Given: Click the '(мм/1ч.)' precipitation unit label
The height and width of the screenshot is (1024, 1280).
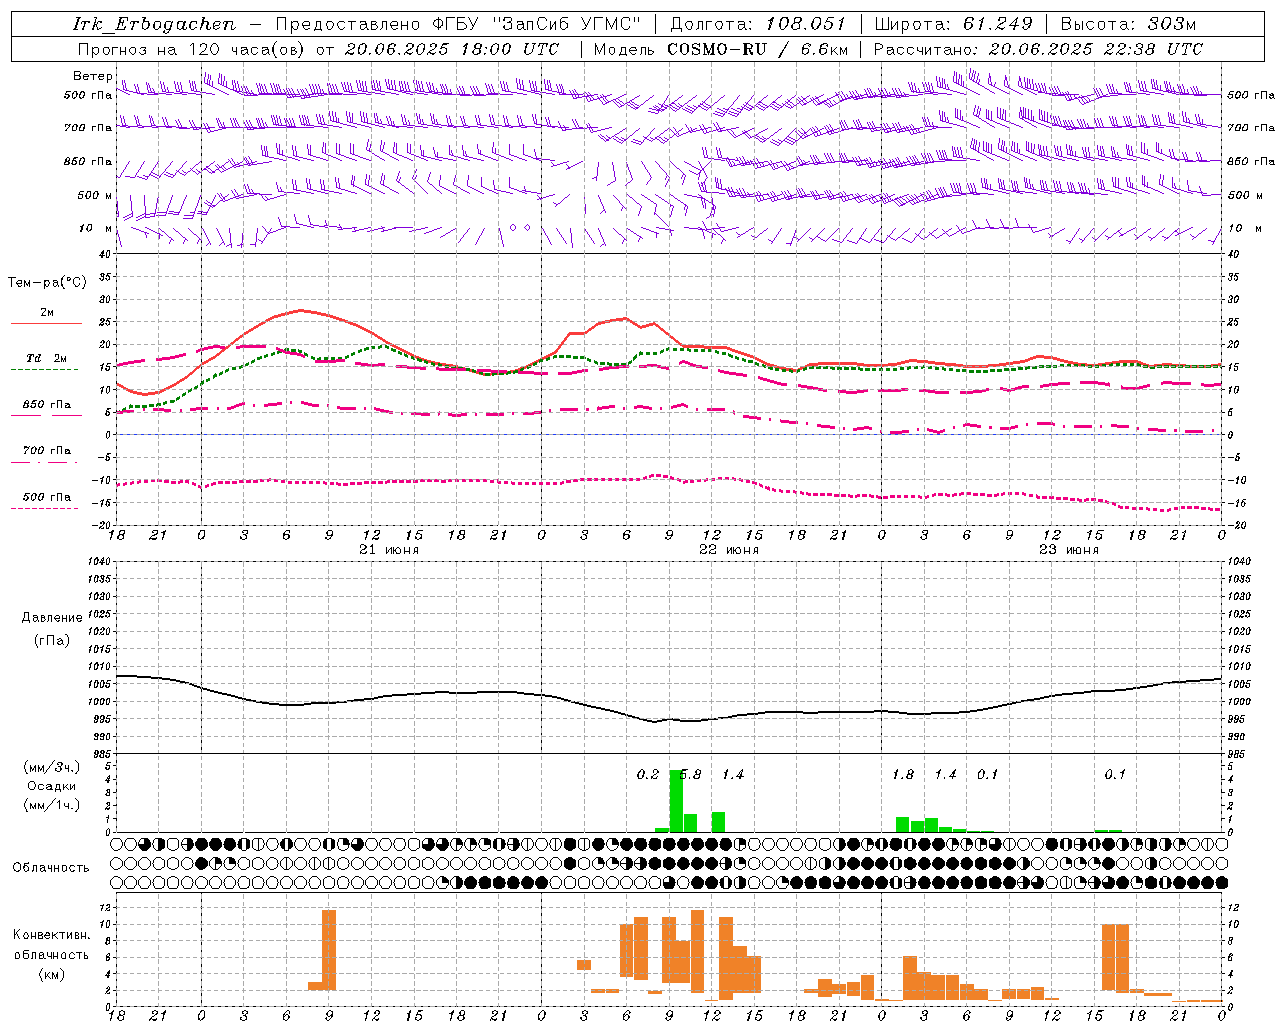Looking at the screenshot, I should click(x=52, y=805).
